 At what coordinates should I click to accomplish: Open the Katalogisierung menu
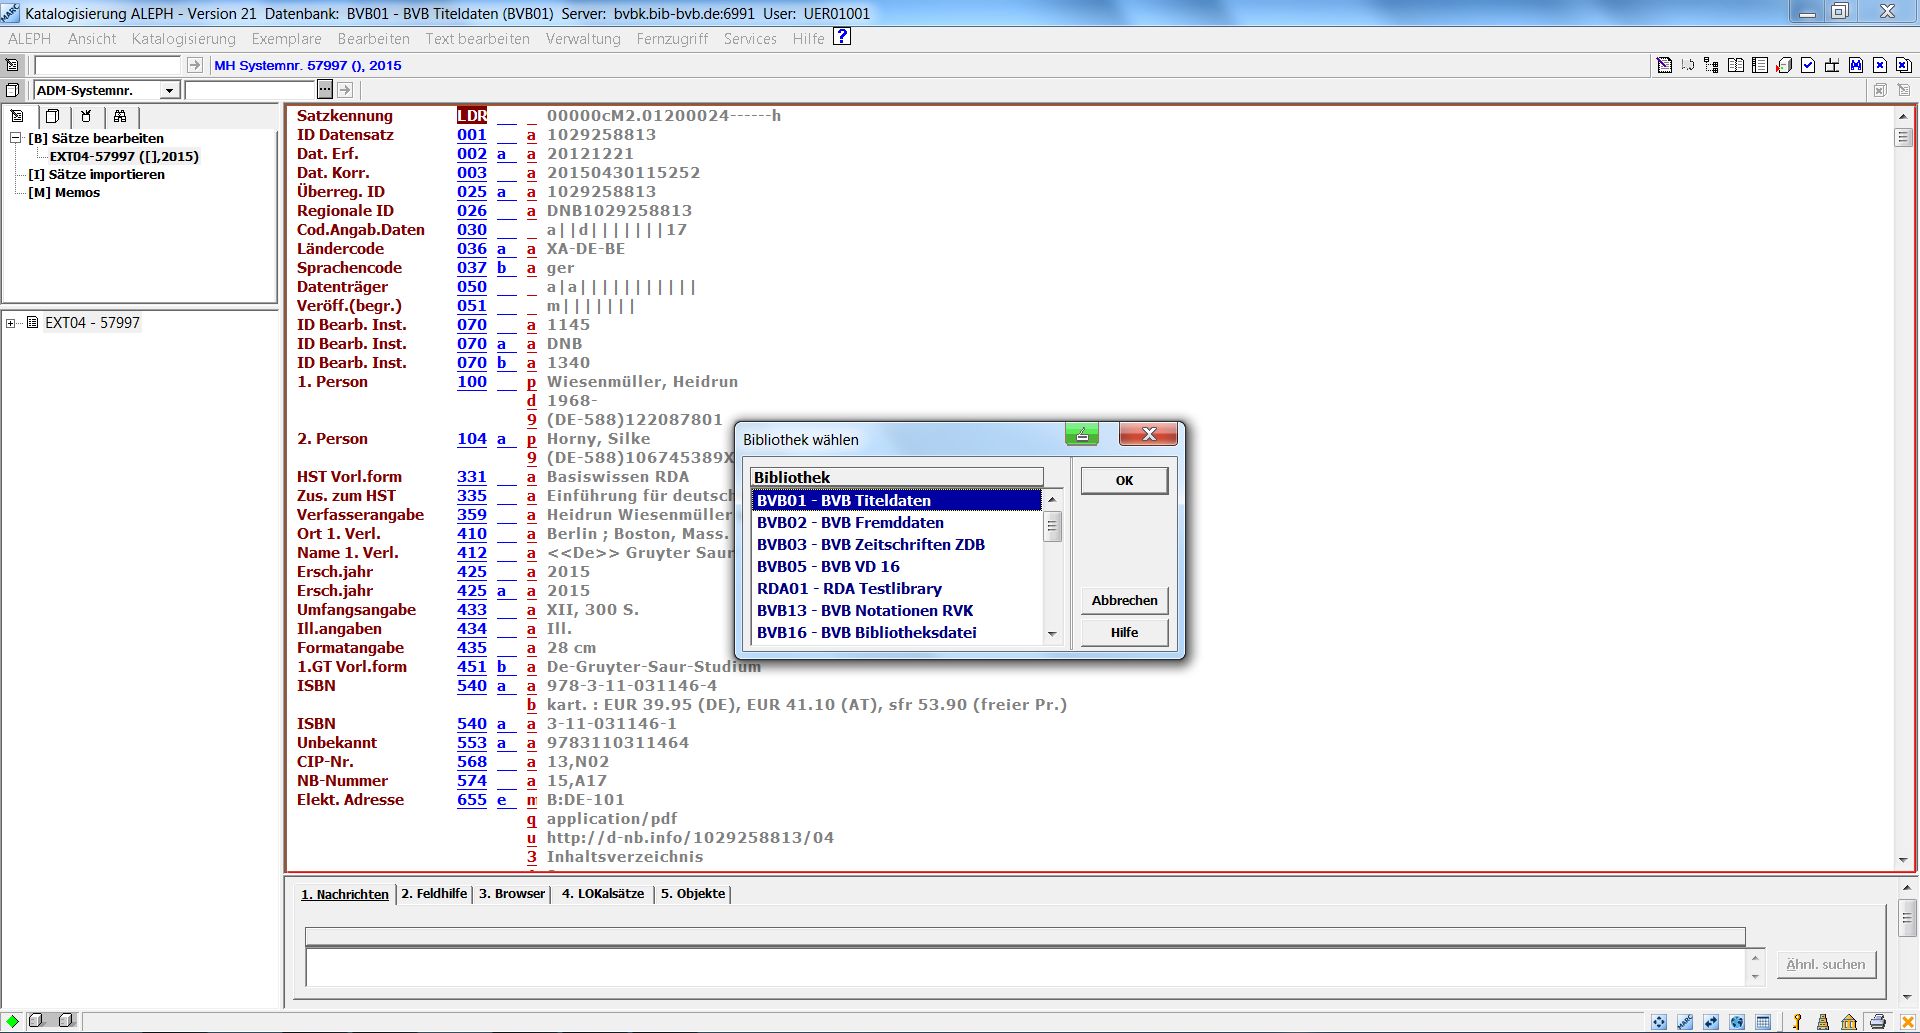point(183,39)
